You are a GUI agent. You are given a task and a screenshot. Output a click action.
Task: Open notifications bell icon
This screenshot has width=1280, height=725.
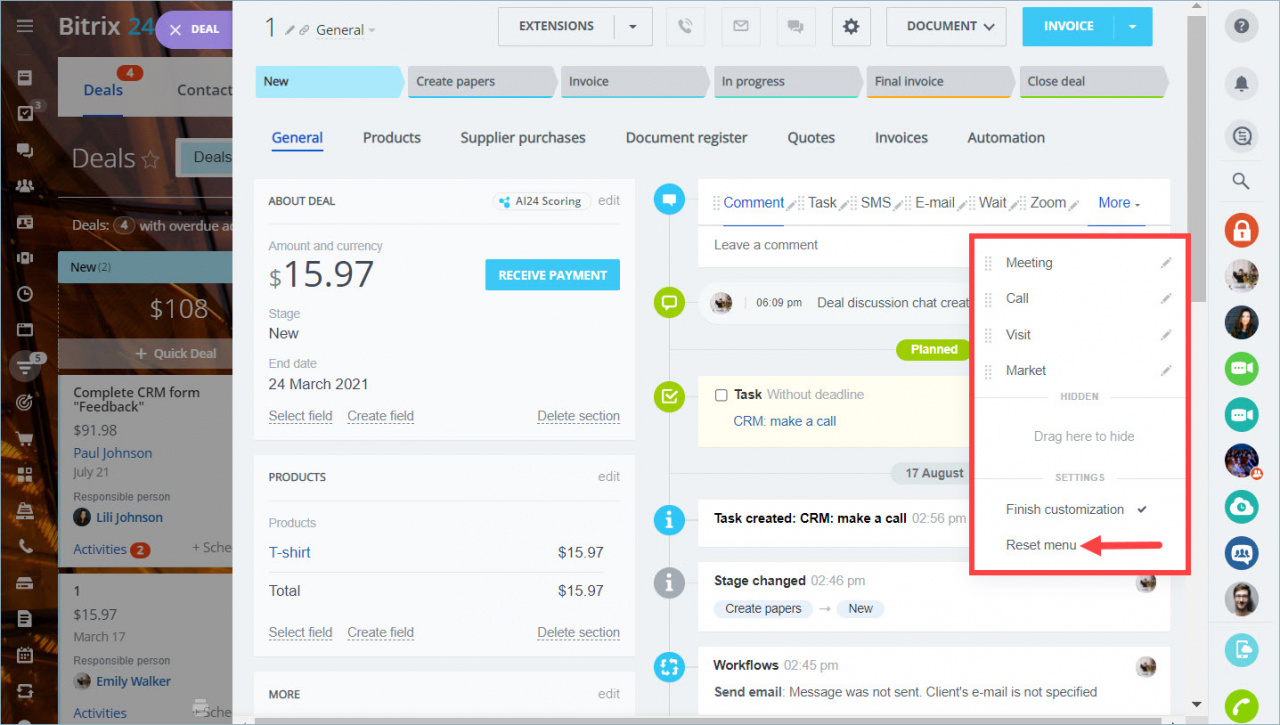[1241, 83]
